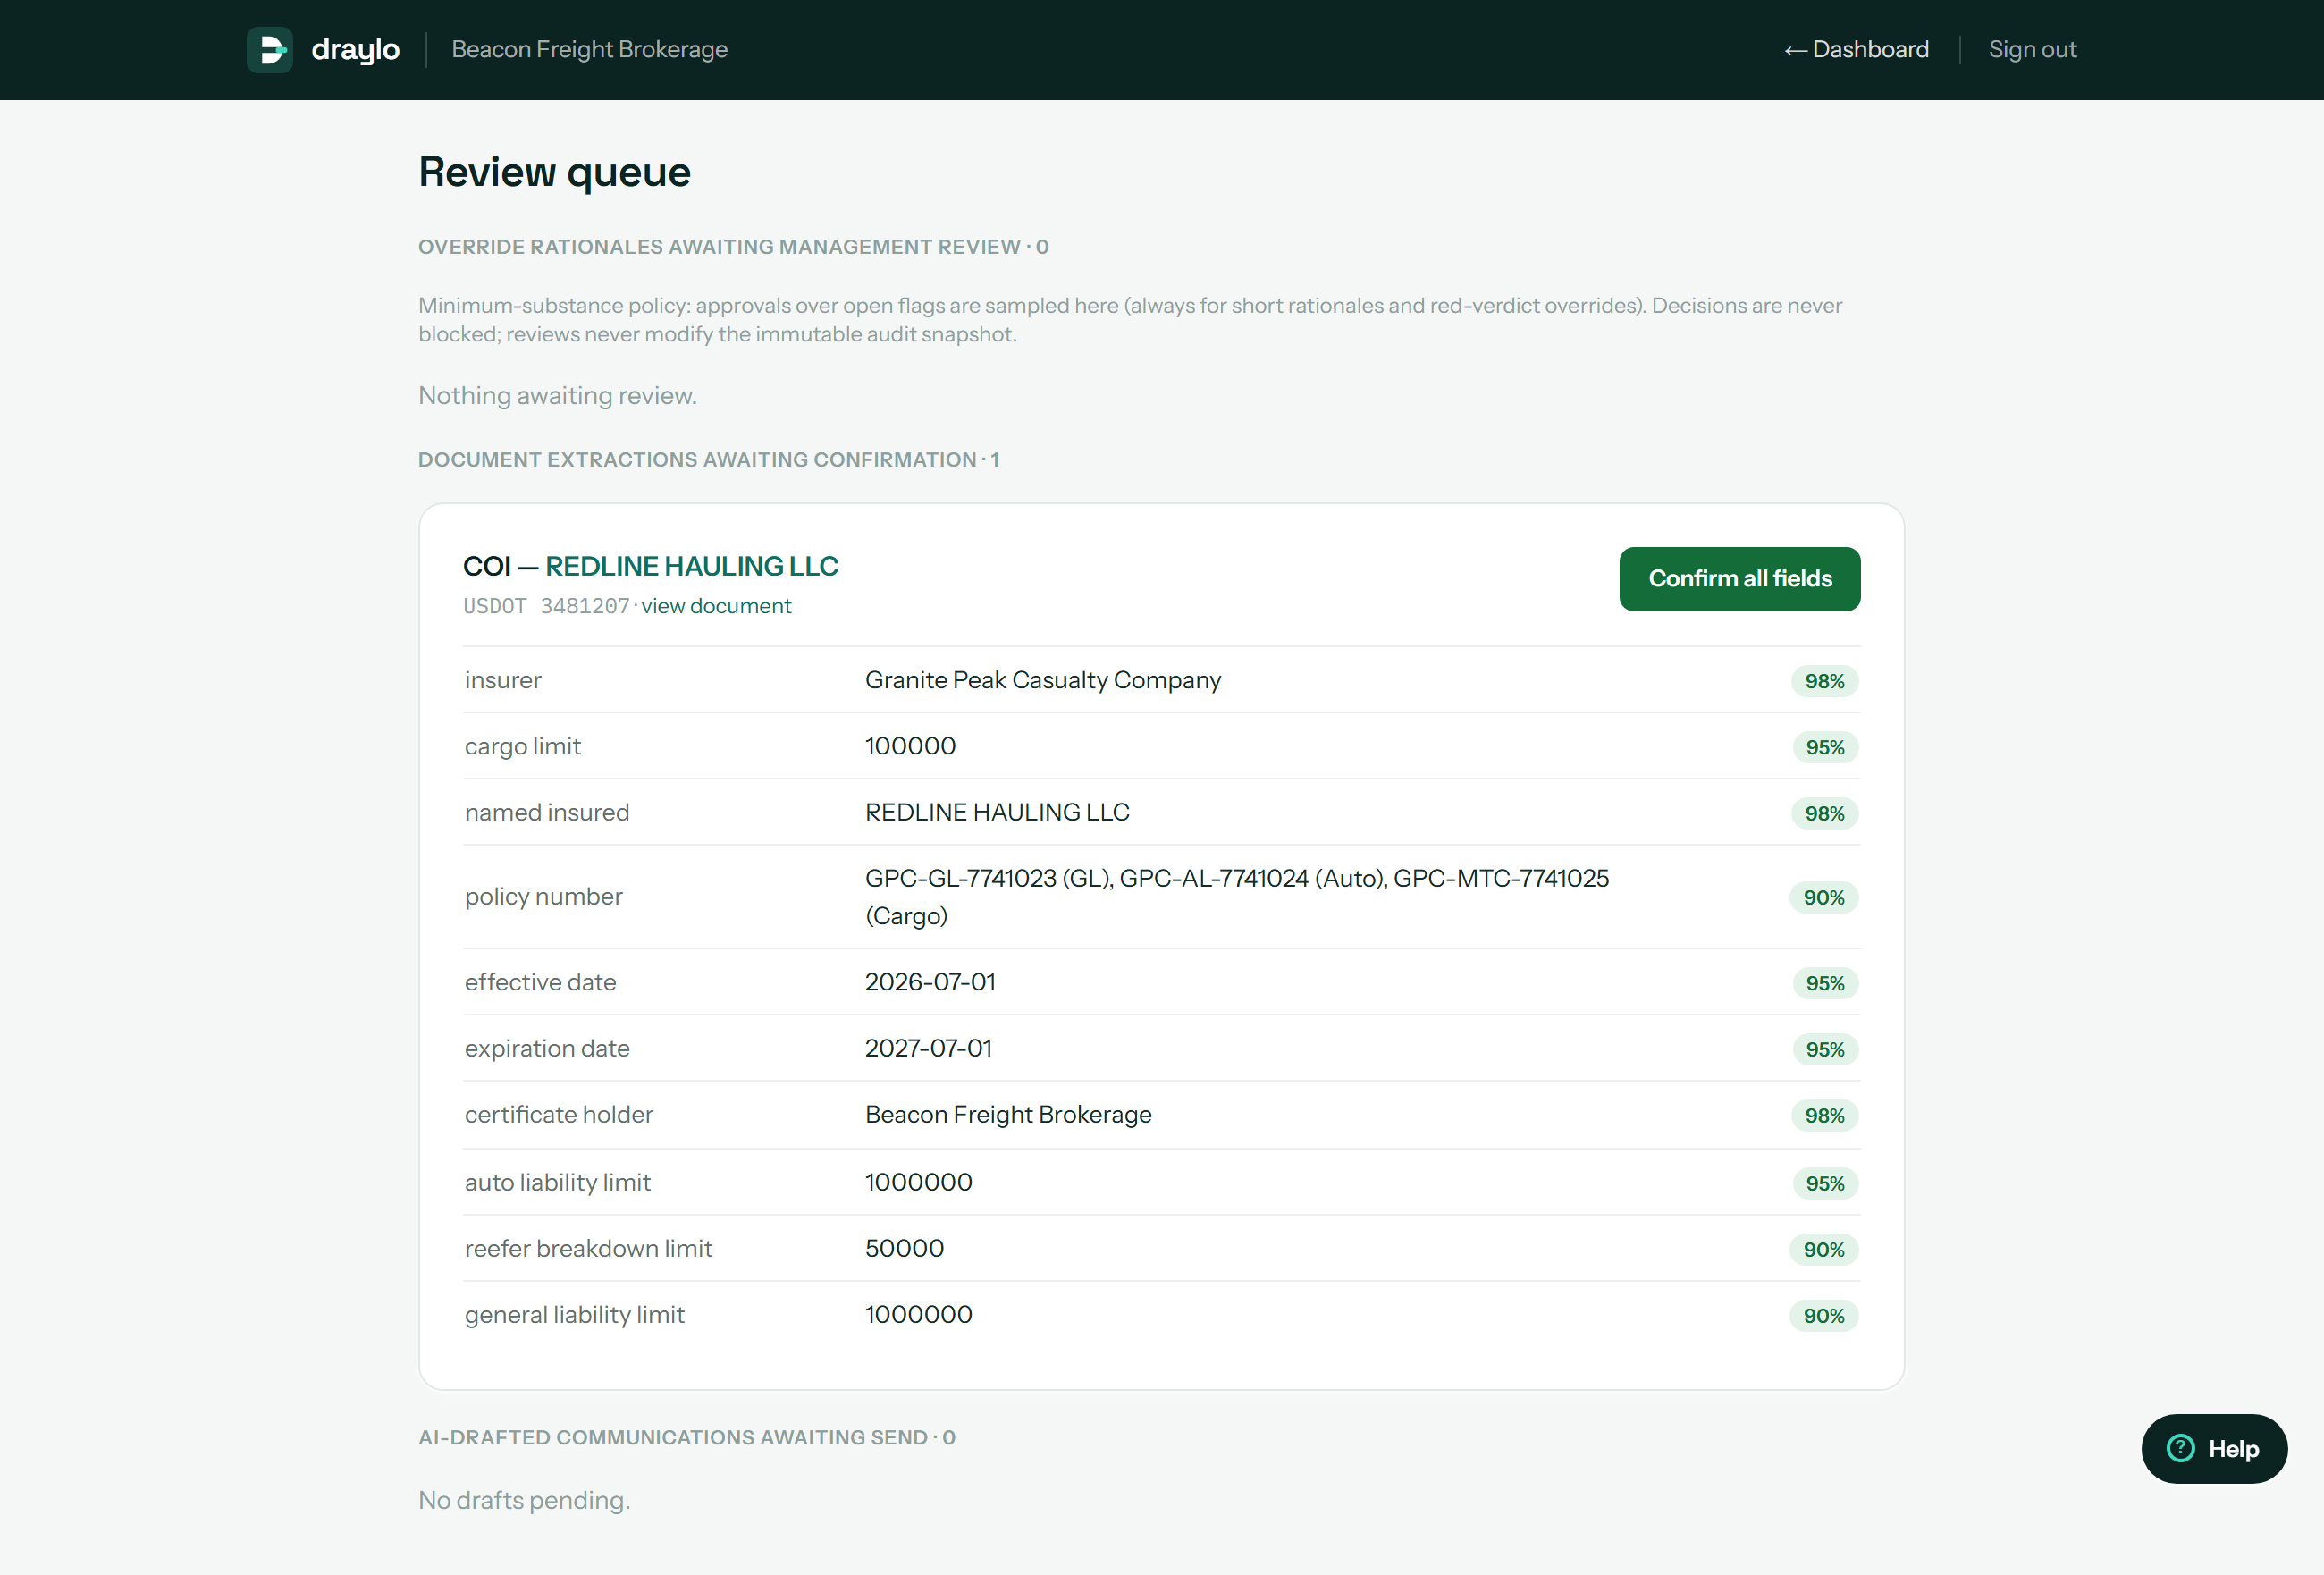
Task: Go back to the Dashboard
Action: click(1856, 49)
